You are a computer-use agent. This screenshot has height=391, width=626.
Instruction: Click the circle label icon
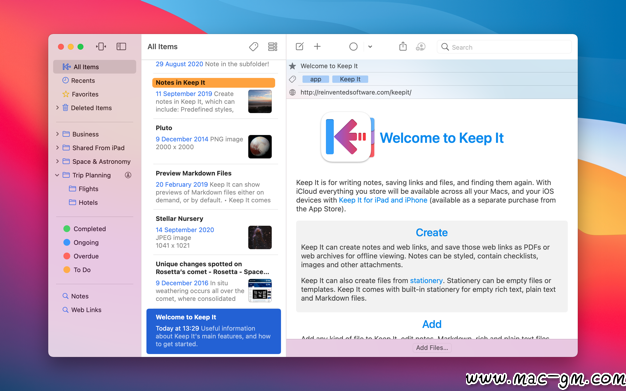(x=353, y=47)
